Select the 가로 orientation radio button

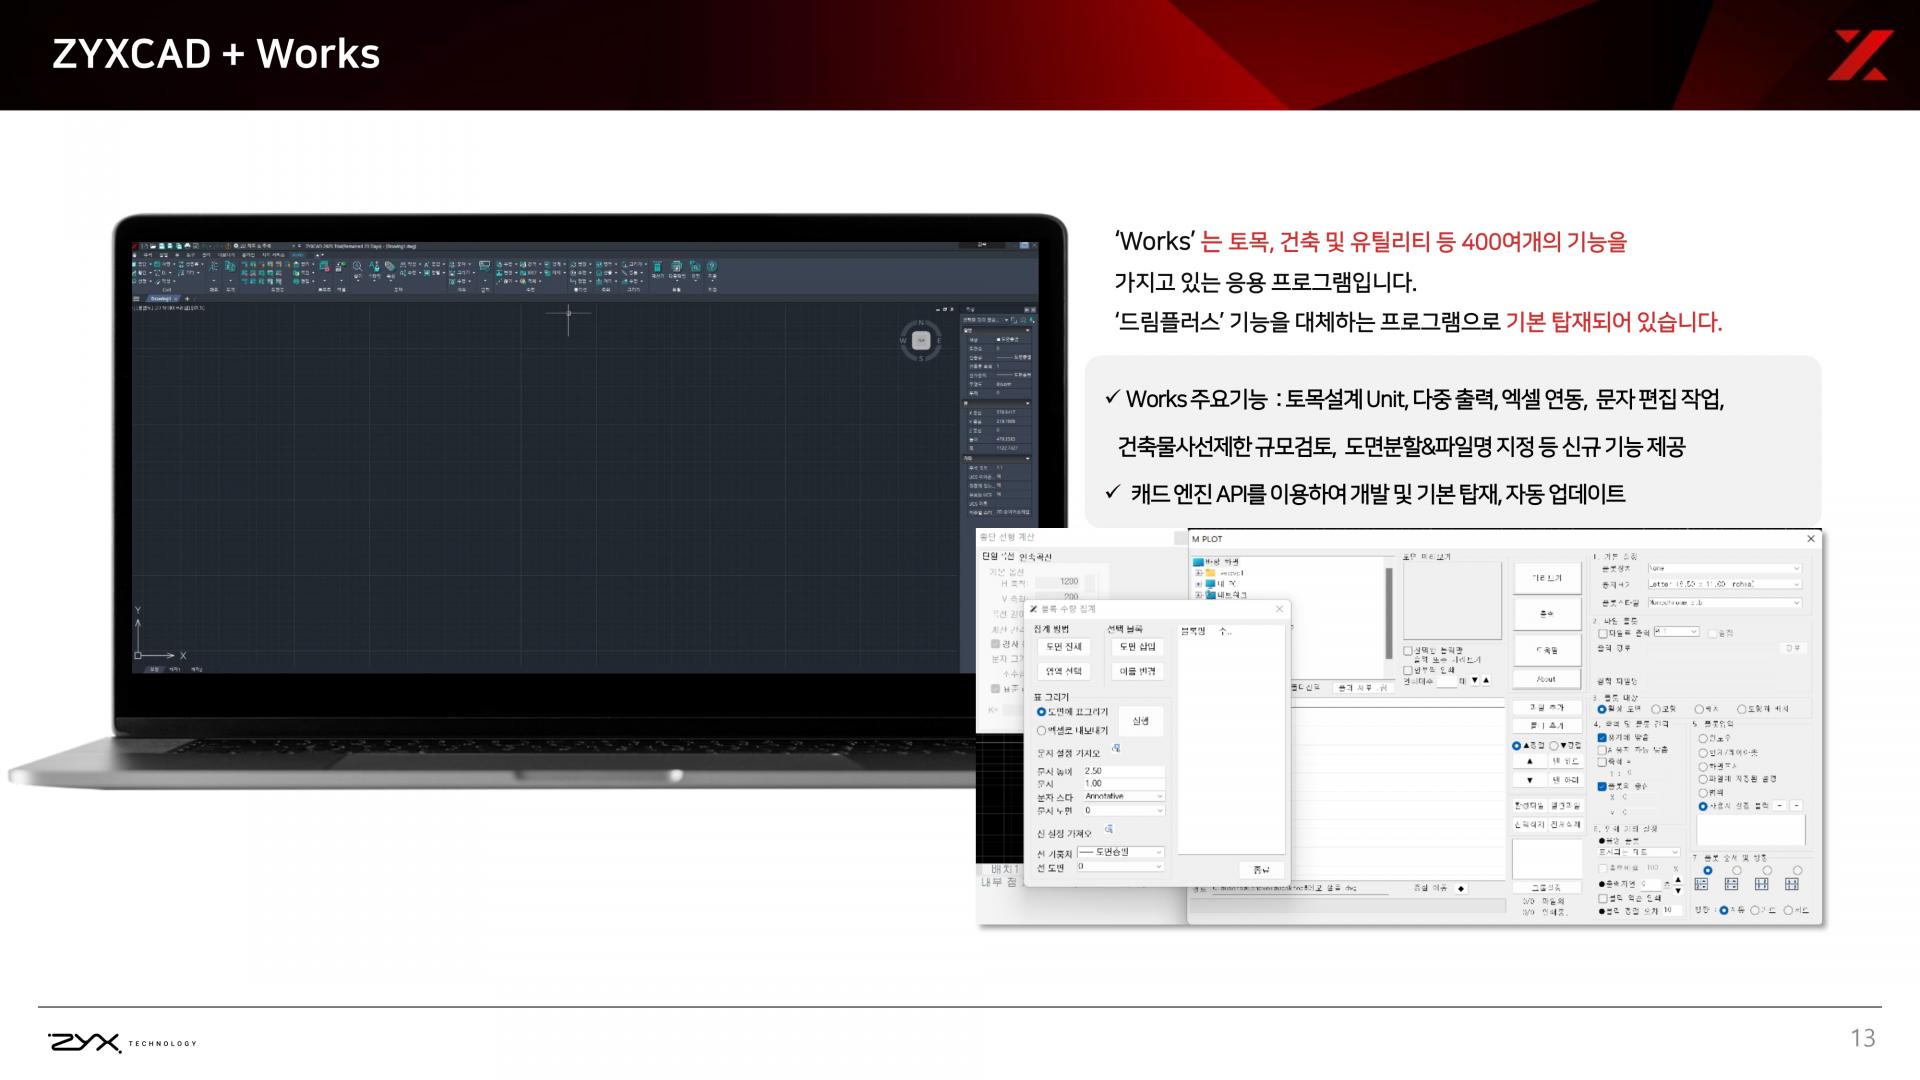coord(1755,910)
